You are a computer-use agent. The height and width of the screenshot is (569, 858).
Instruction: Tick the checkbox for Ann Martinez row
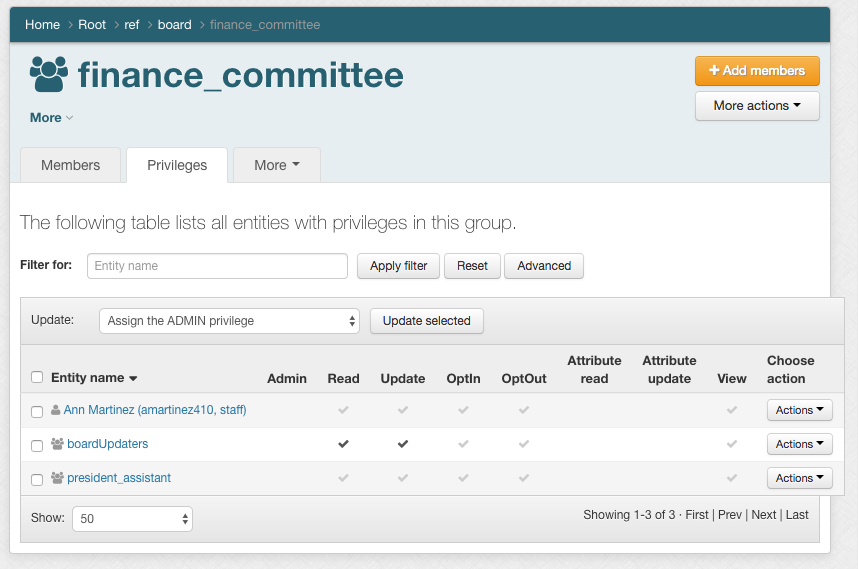[x=37, y=411]
